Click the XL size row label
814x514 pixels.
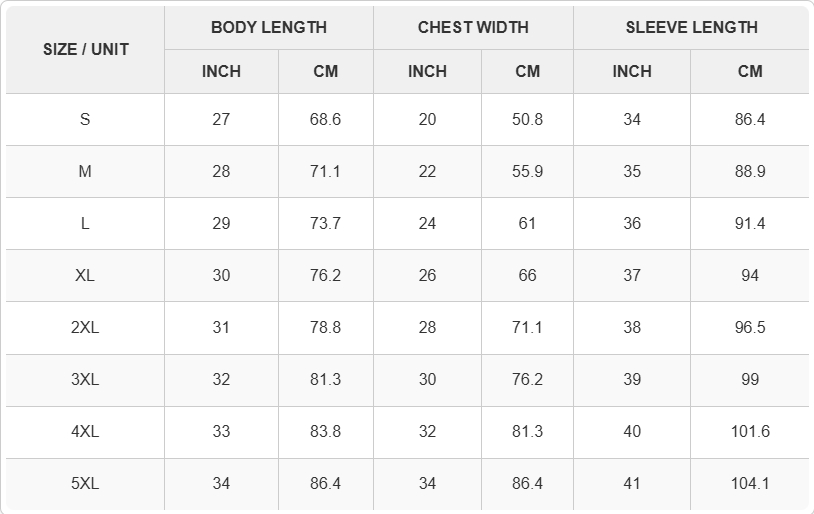pyautogui.click(x=85, y=276)
